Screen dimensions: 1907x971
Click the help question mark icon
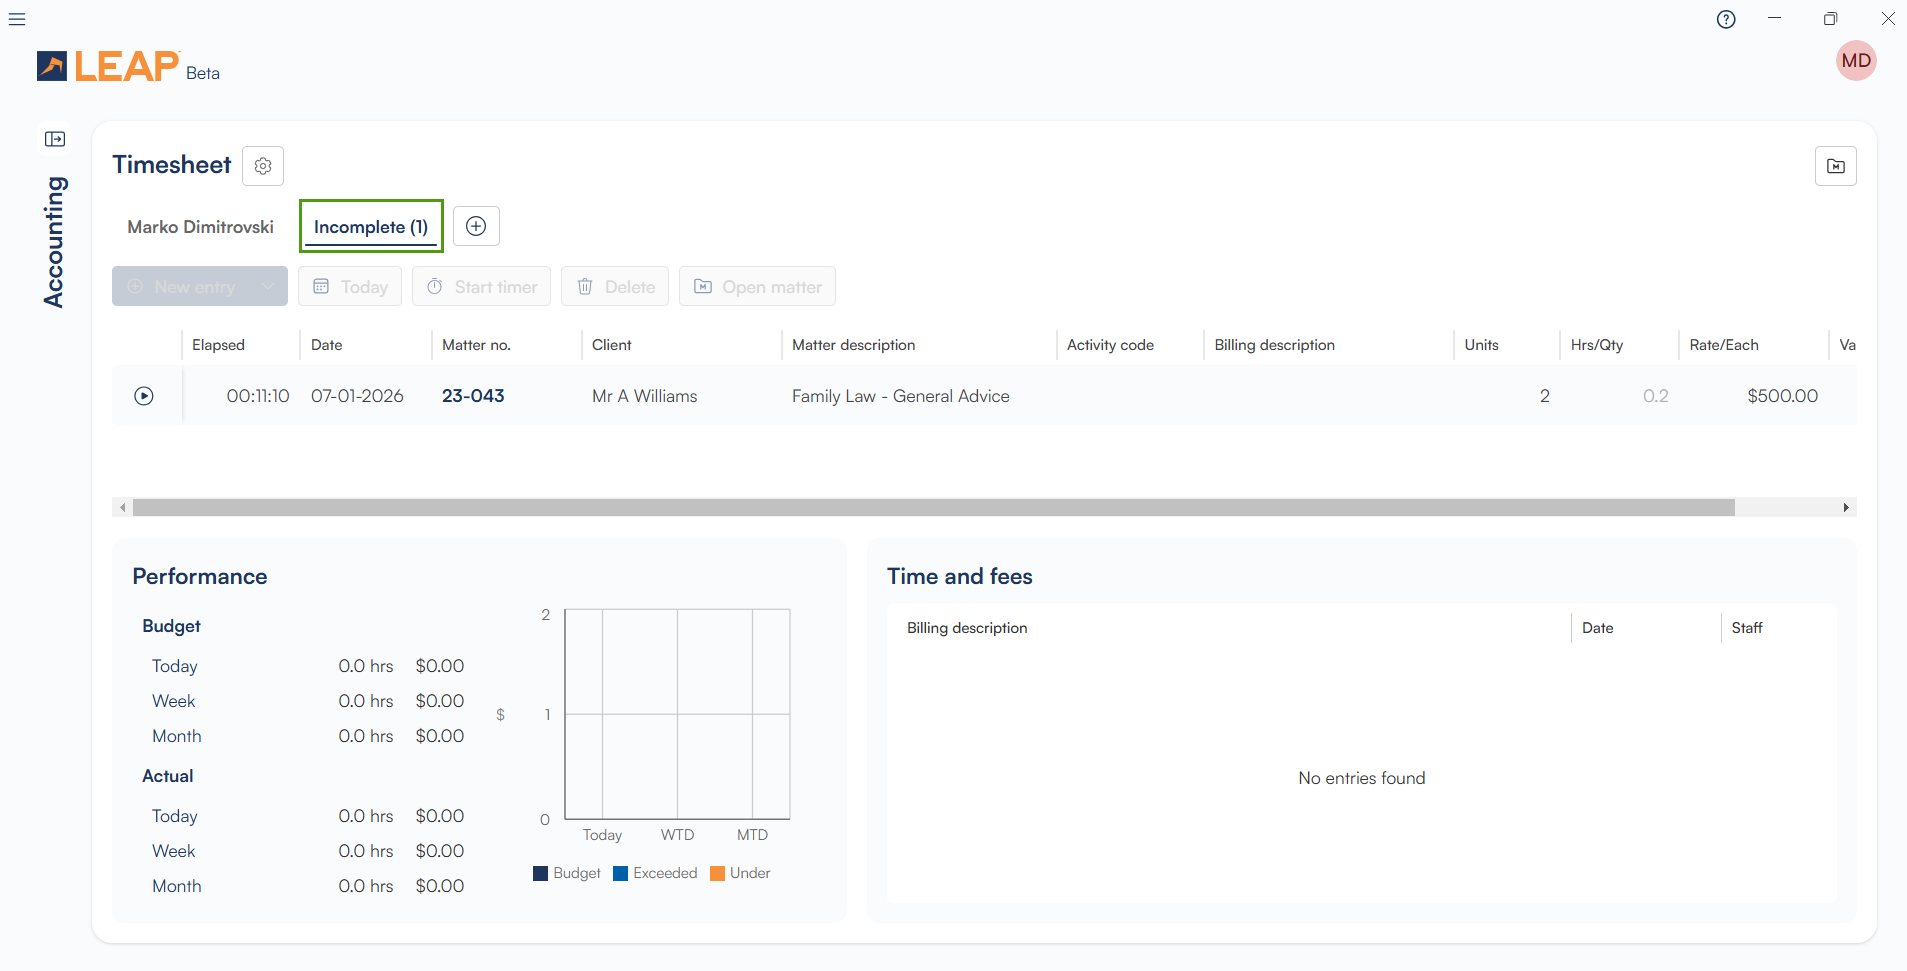click(x=1726, y=19)
